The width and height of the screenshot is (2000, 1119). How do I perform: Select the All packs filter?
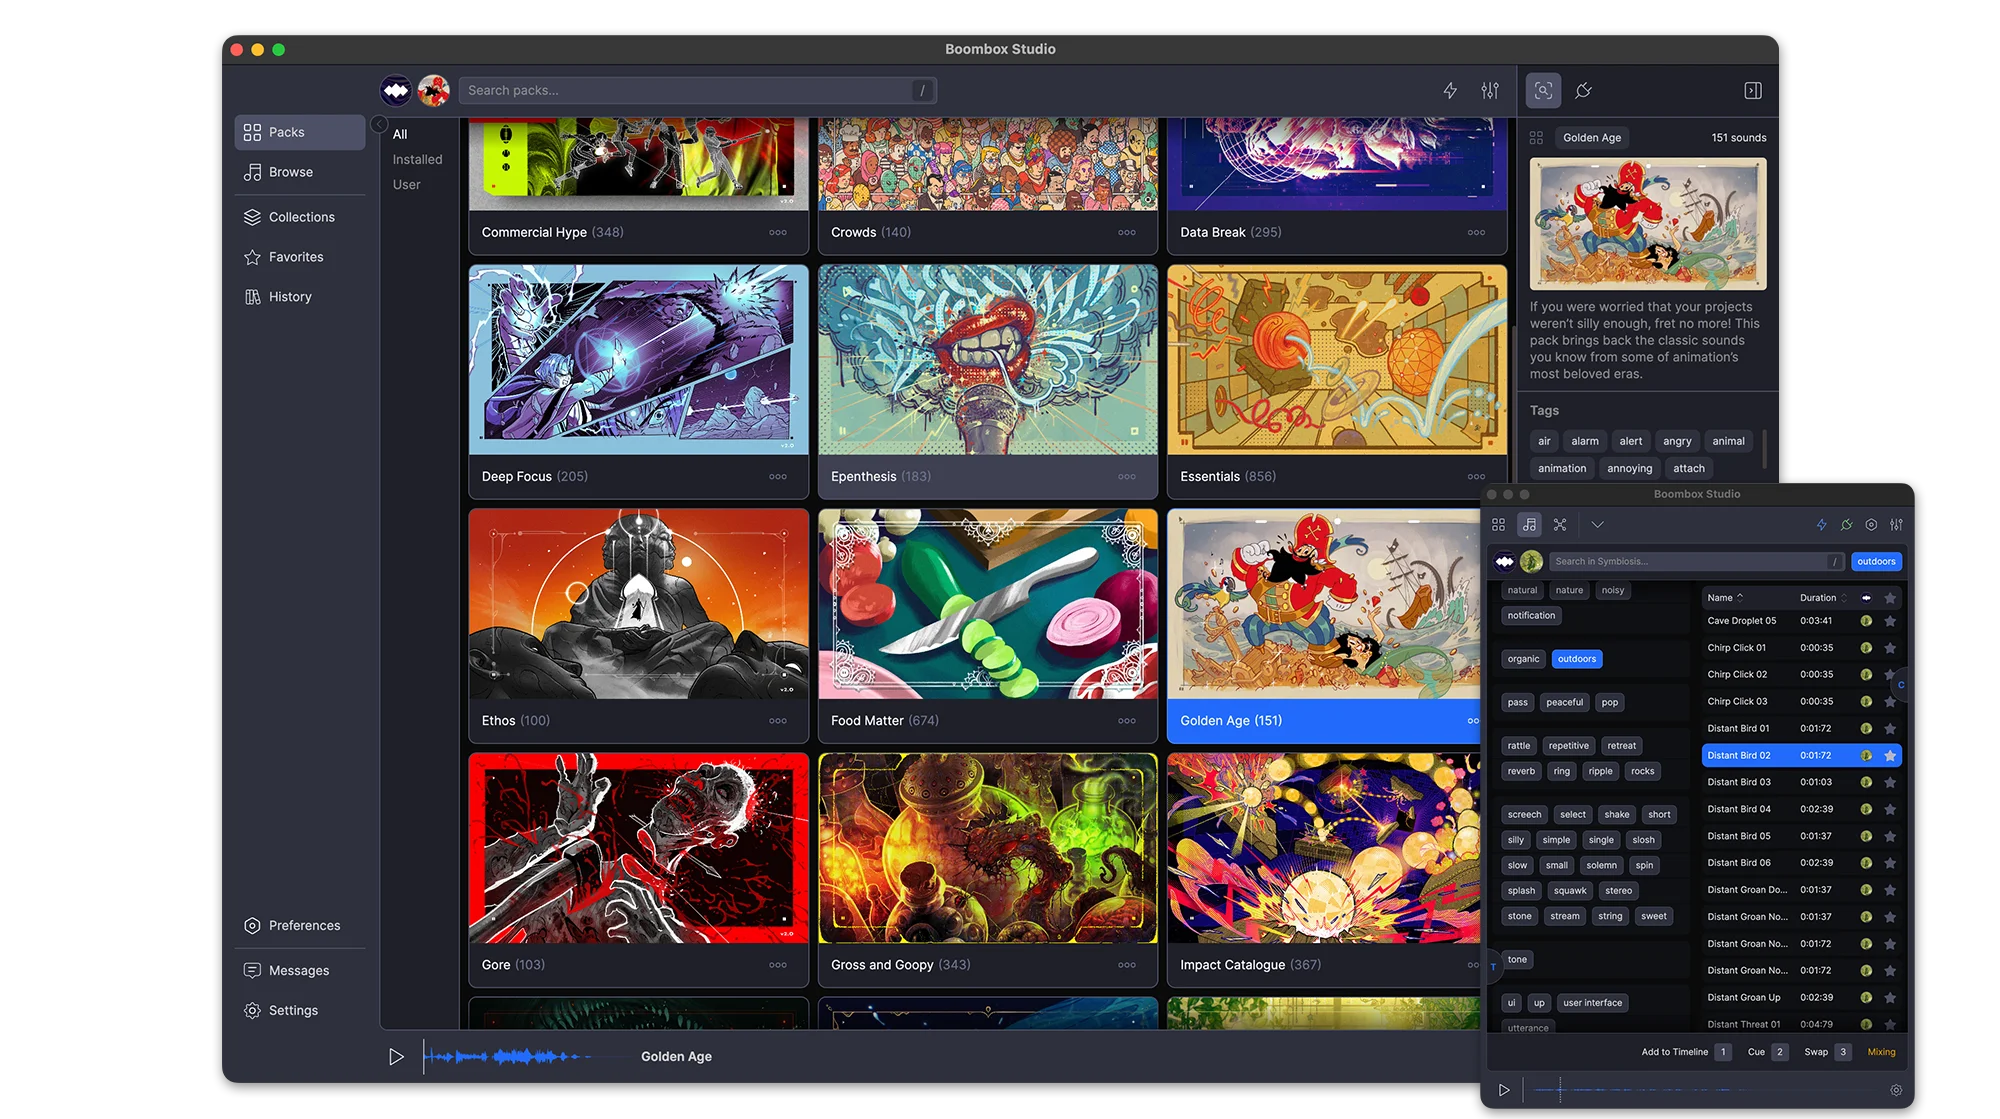pos(400,134)
